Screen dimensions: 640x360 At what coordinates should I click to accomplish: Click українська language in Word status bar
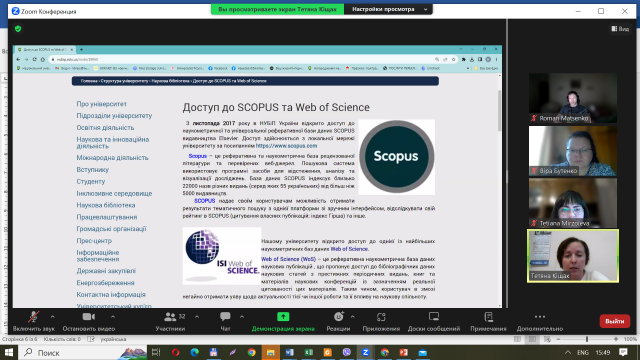coord(113,339)
